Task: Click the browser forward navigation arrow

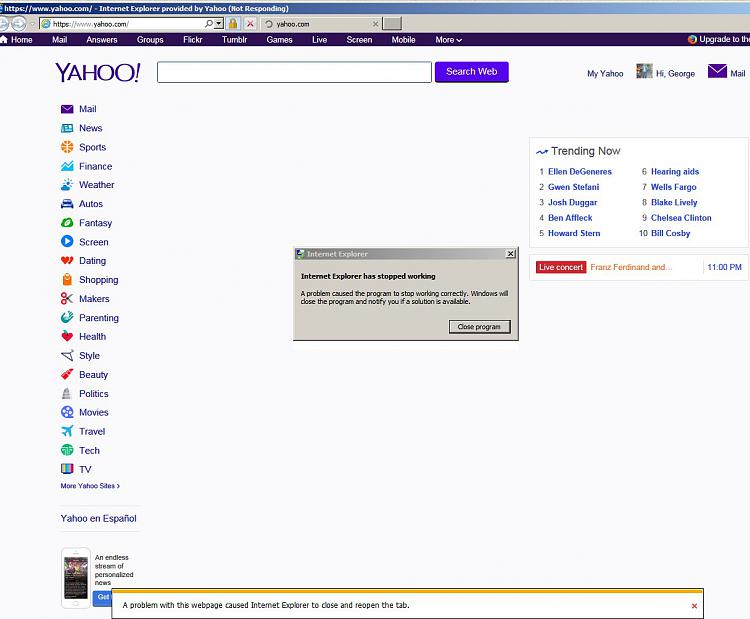Action: pos(18,23)
